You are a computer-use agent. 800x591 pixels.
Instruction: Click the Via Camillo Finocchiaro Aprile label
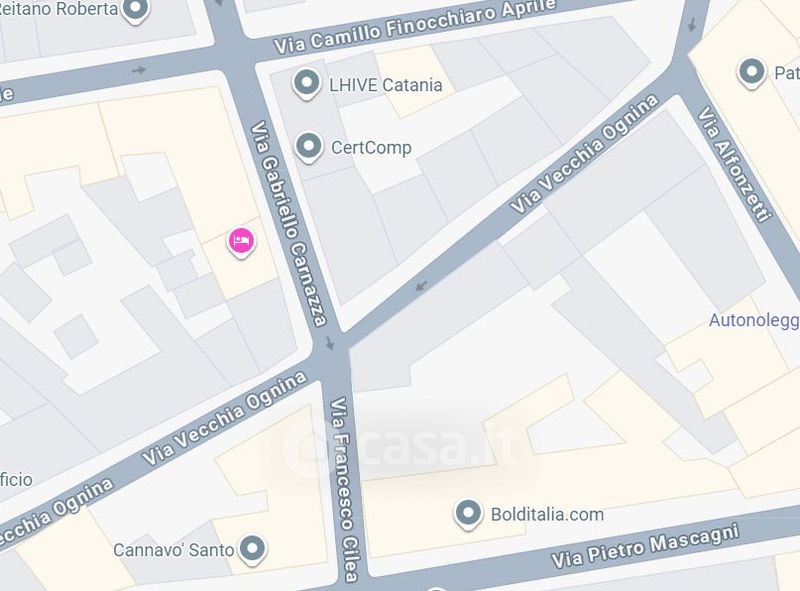click(x=414, y=26)
